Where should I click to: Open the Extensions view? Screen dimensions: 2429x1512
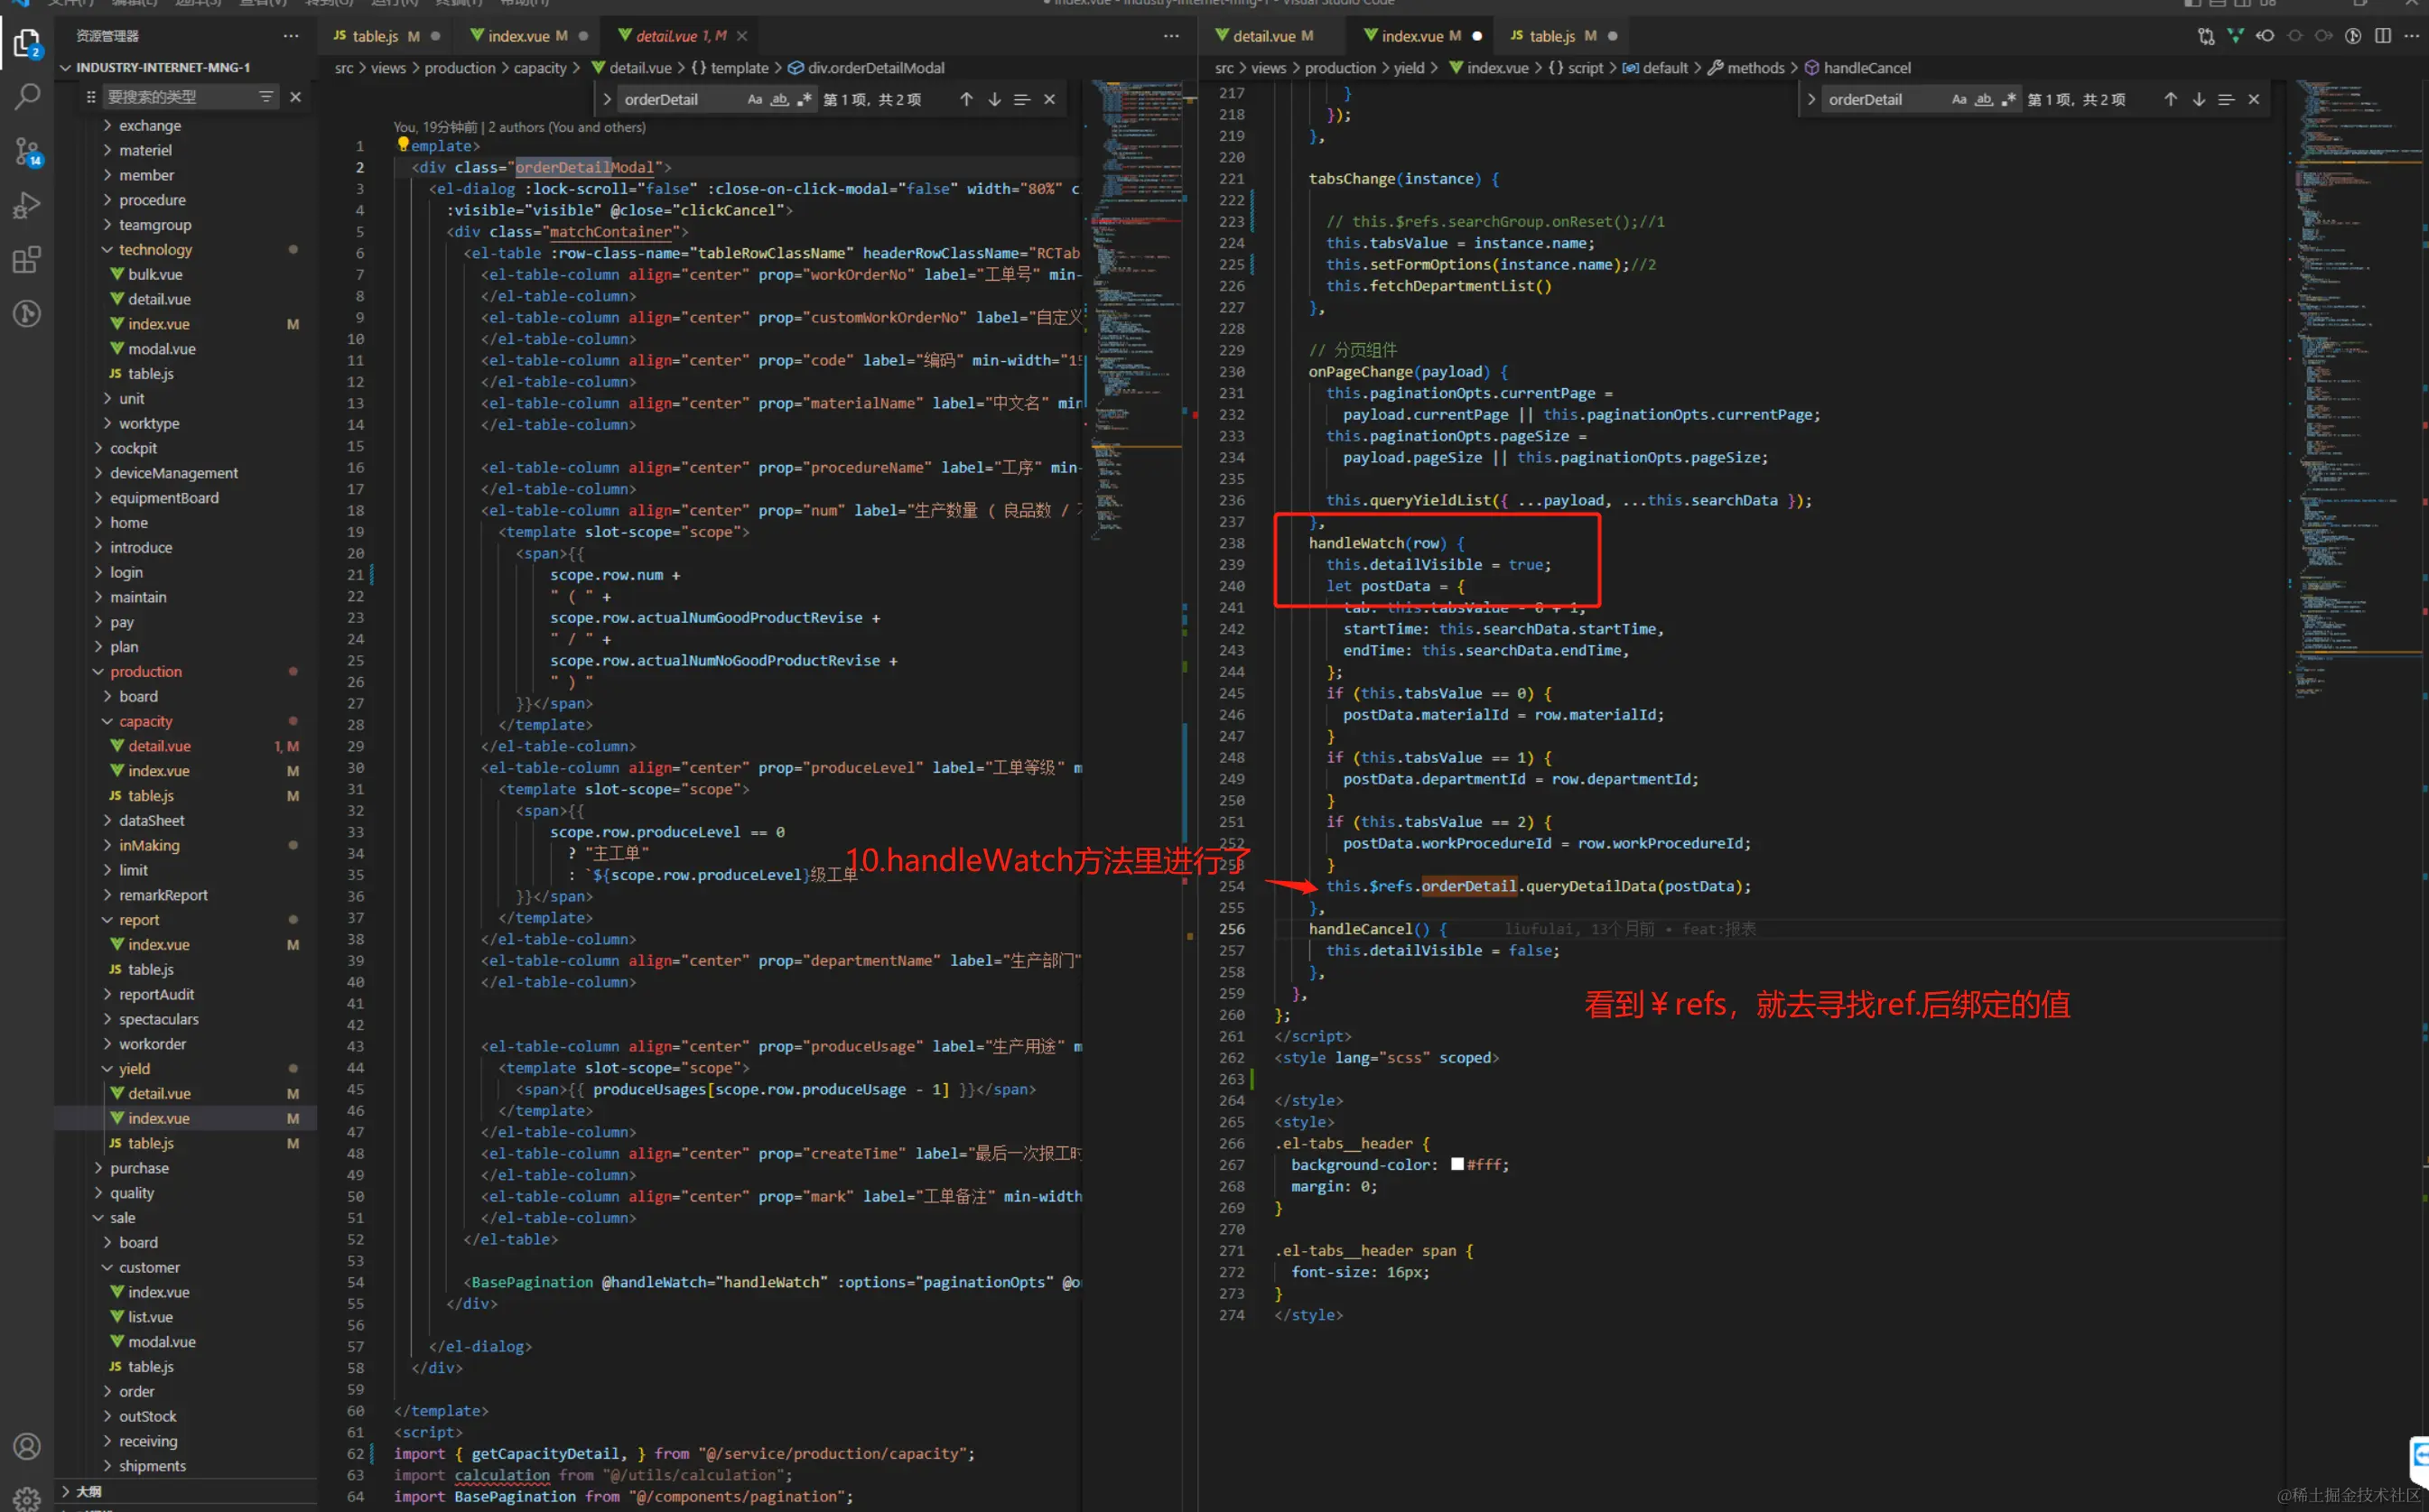pos(27,259)
